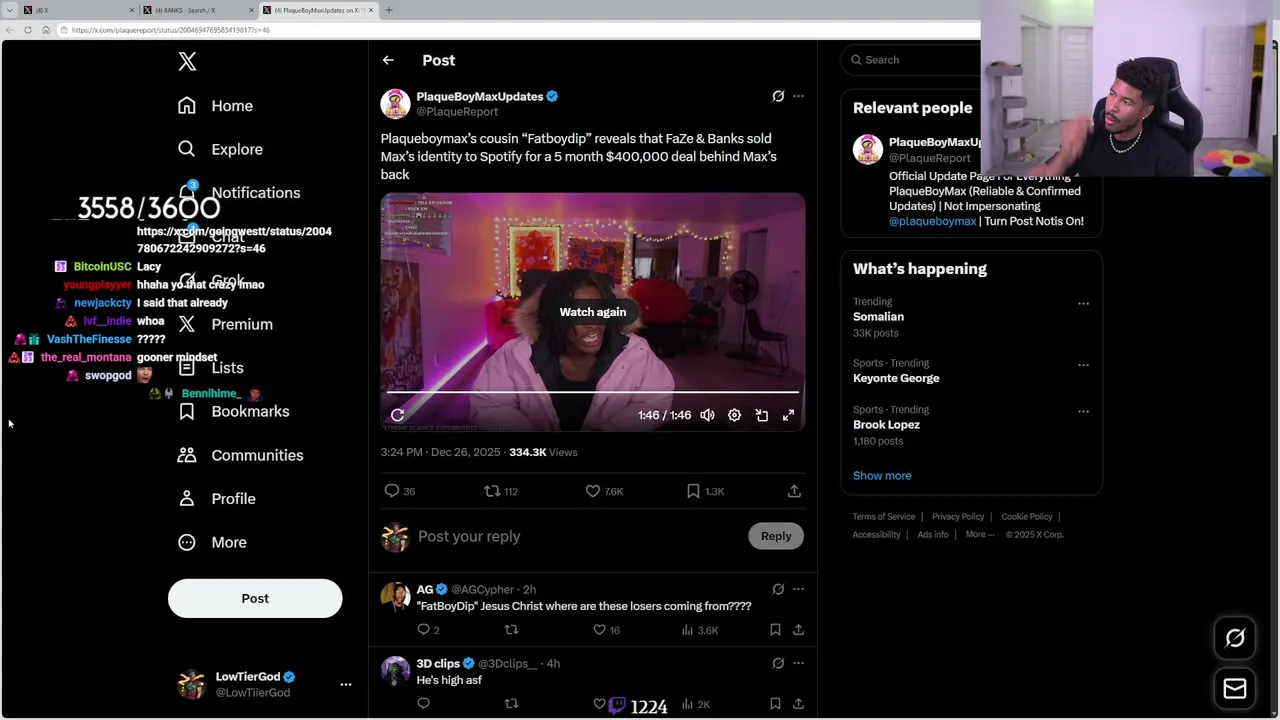Screen dimensions: 1280x720
Task: Click Grok icon on main post
Action: 778,96
